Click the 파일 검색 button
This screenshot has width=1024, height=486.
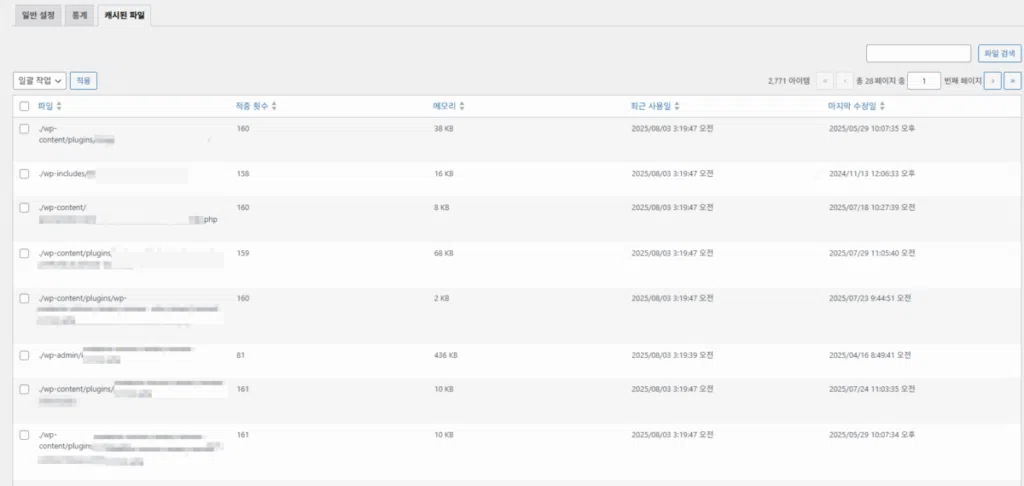(x=999, y=54)
